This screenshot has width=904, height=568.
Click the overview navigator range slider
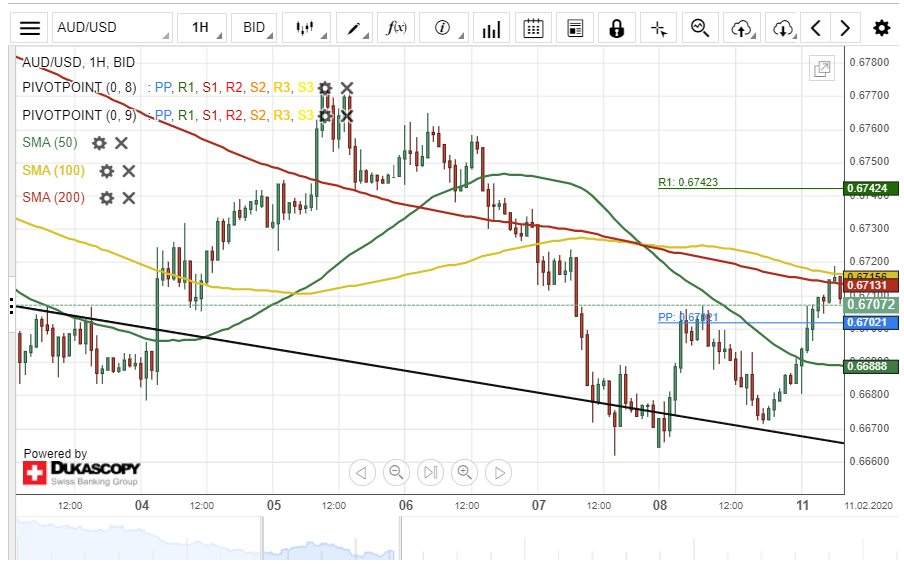tap(330, 538)
